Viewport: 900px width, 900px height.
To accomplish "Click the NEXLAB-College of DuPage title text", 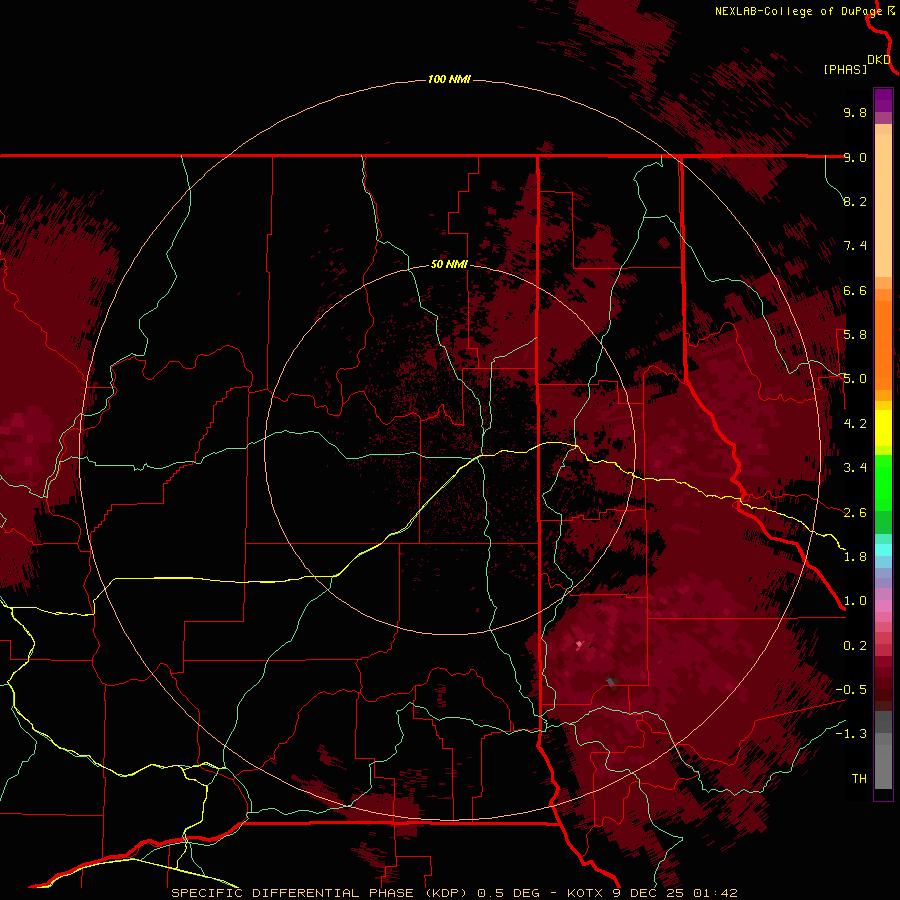I will (x=798, y=11).
